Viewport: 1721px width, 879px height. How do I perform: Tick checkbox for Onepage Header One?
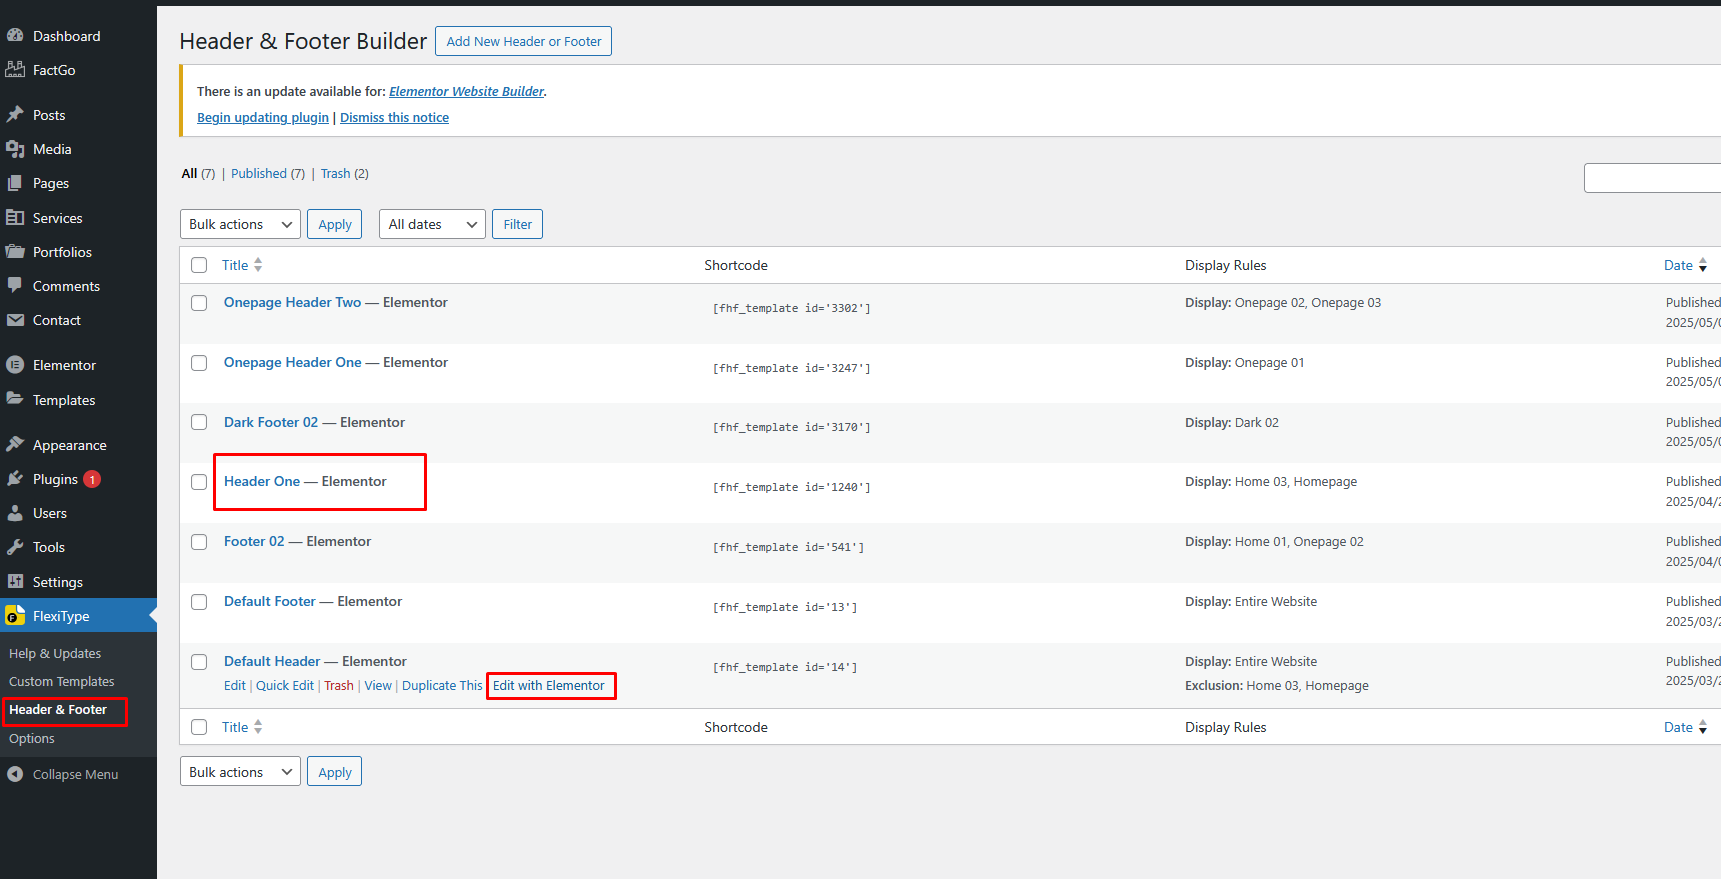tap(199, 363)
